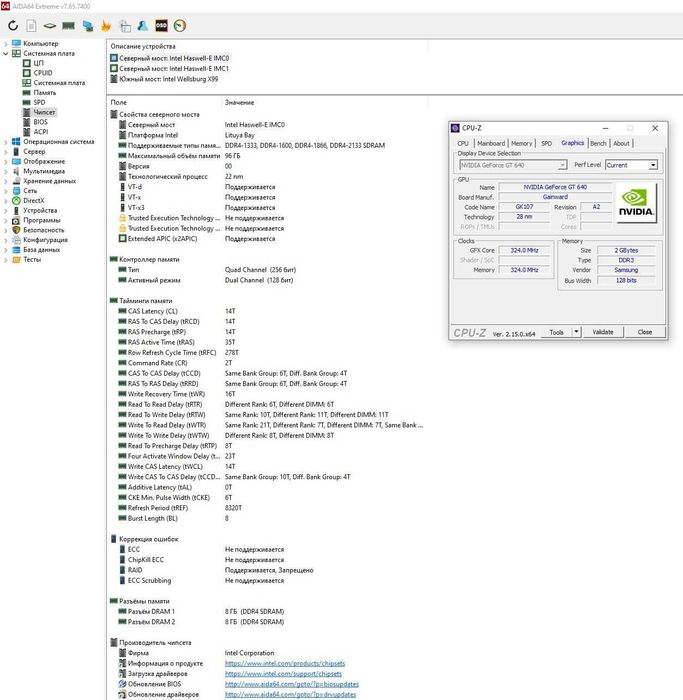The height and width of the screenshot is (700, 683).
Task: Open BIOS in the tree
Action: coord(40,122)
